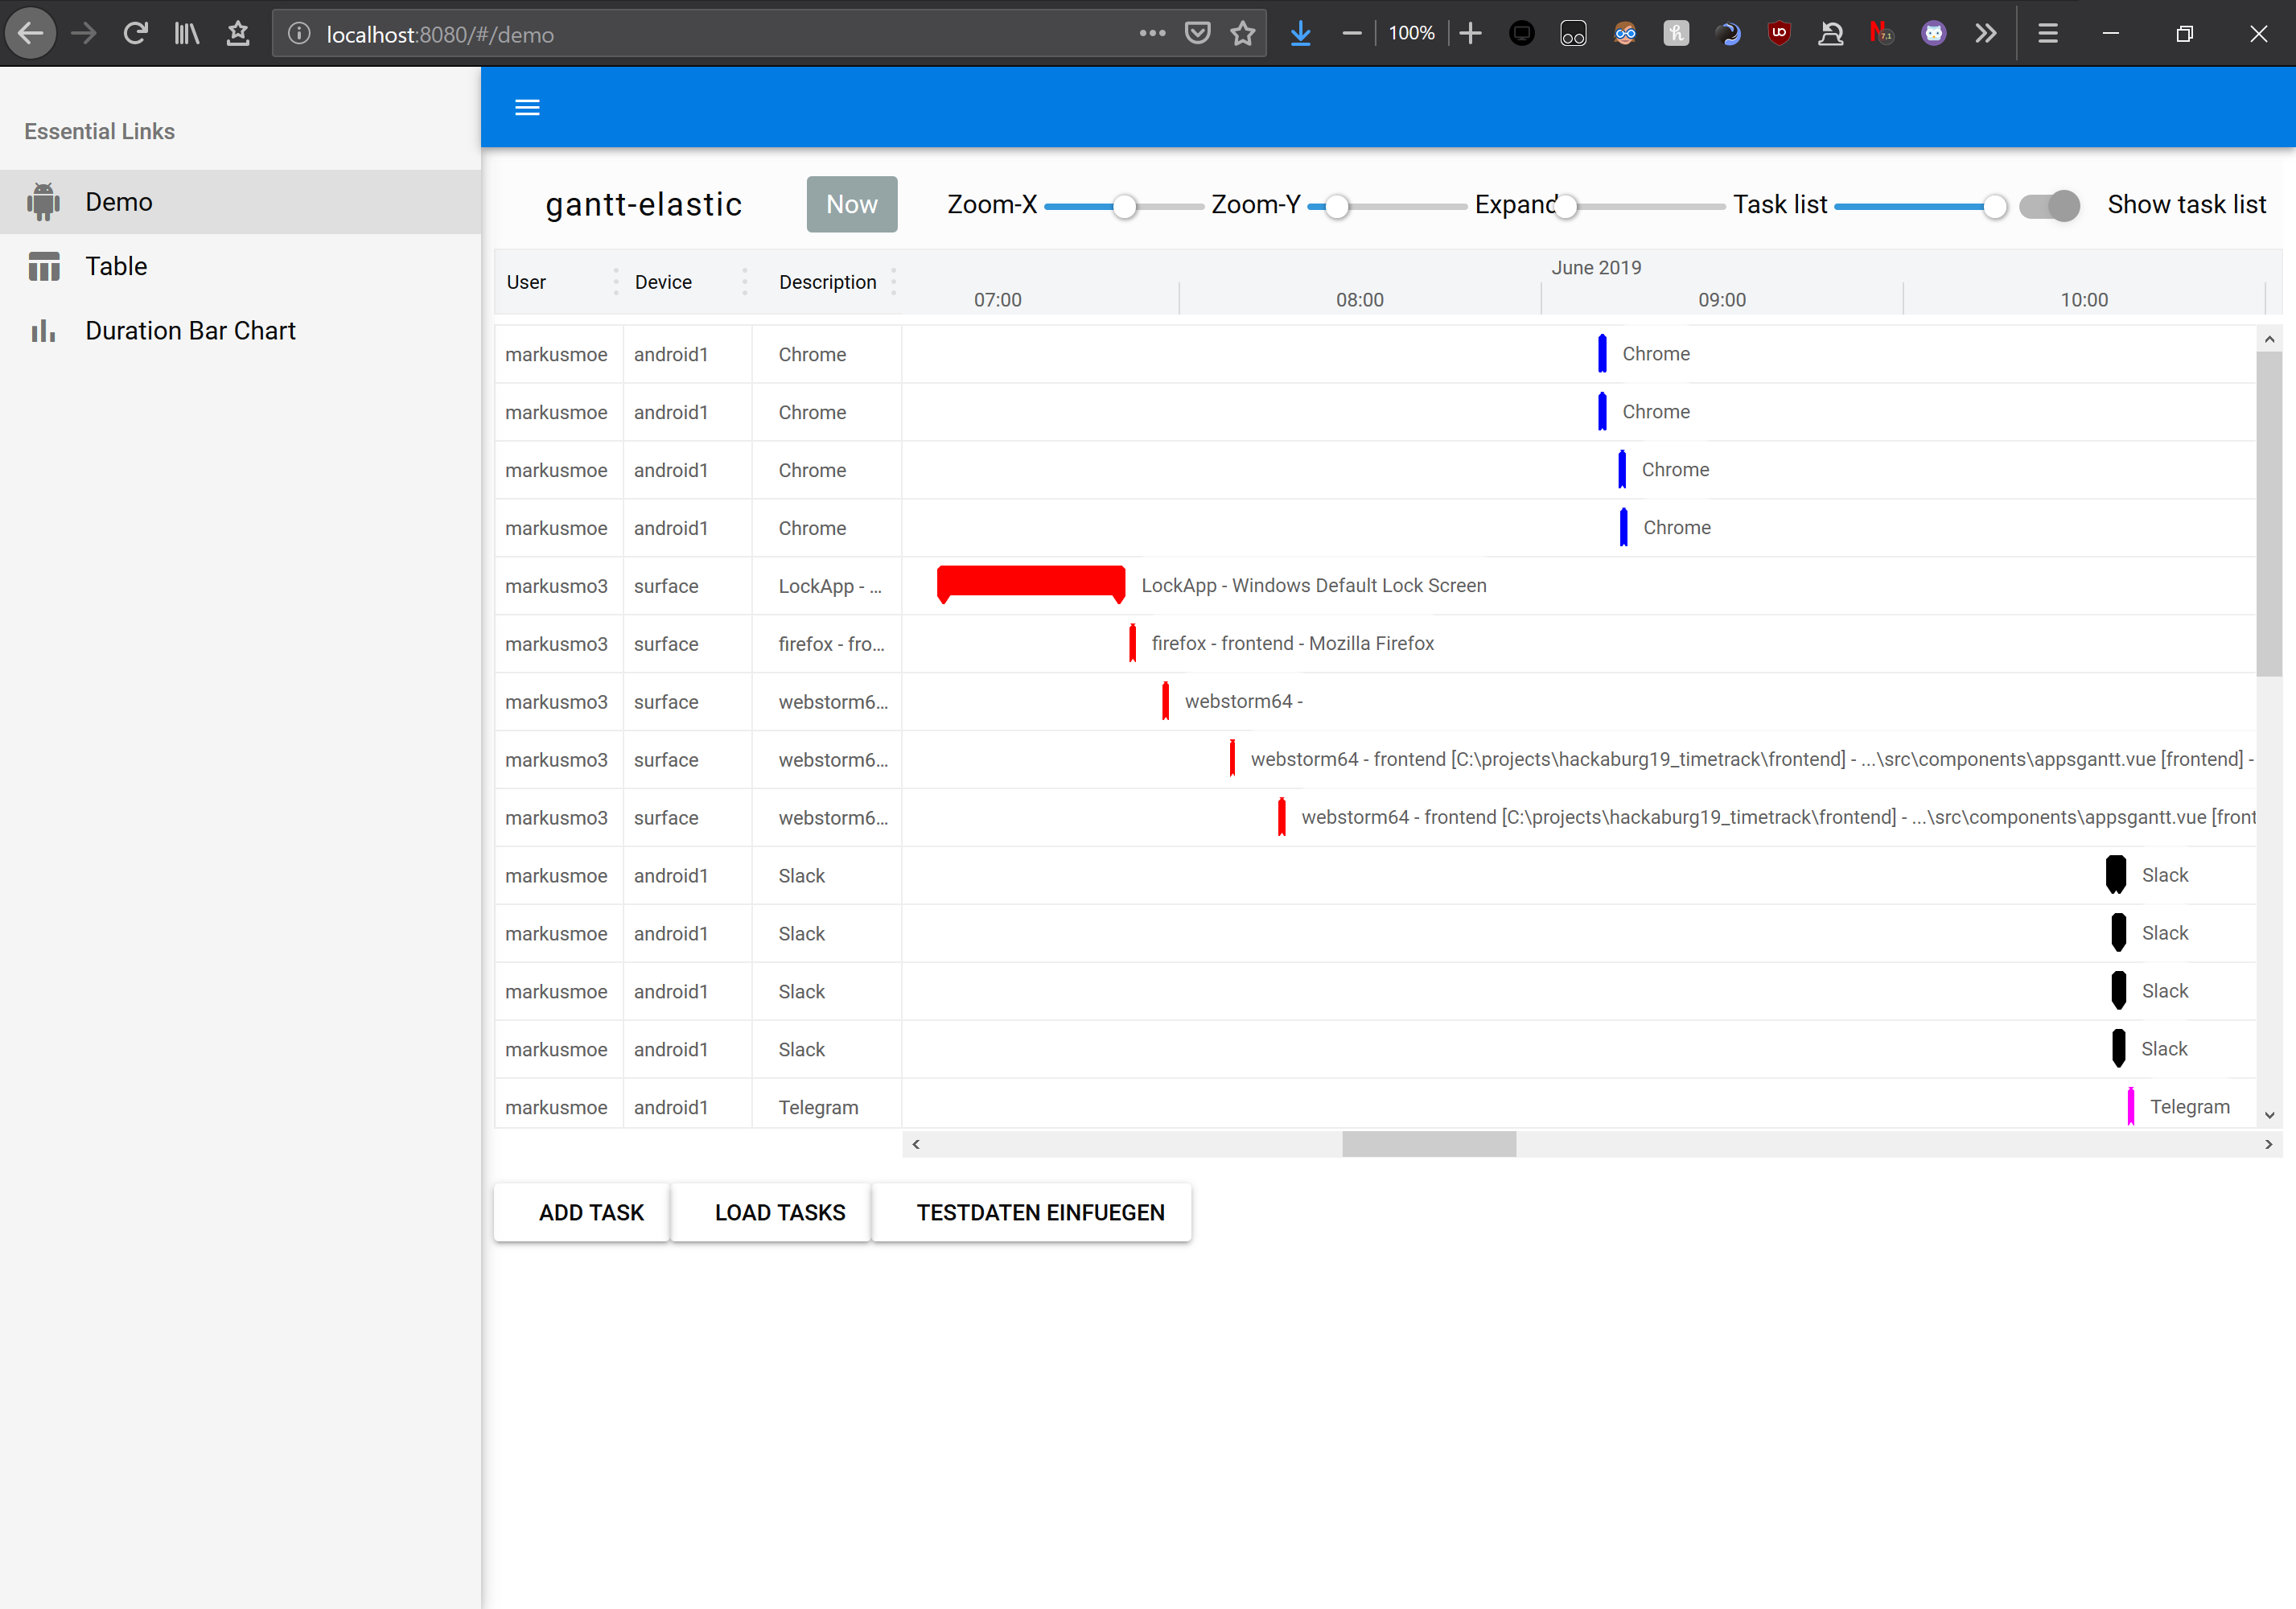Image resolution: width=2296 pixels, height=1609 pixels.
Task: Open Duration Bar Chart in sidebar
Action: tap(190, 331)
